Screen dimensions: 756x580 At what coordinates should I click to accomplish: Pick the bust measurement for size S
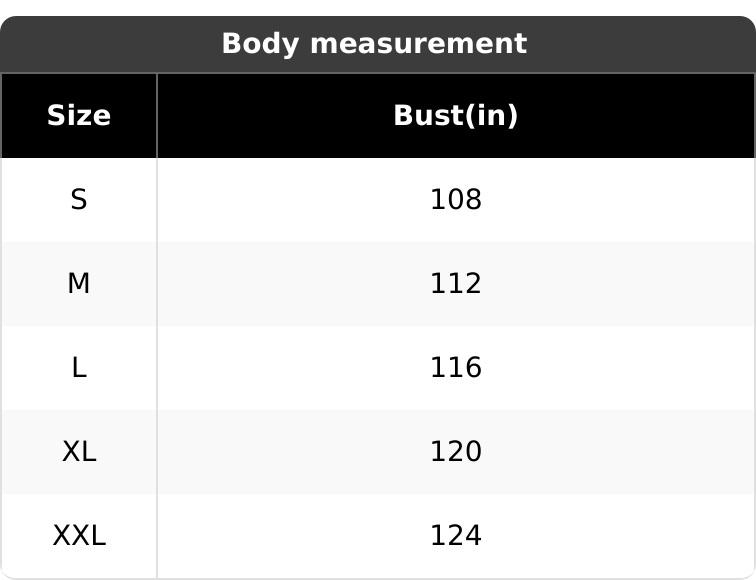click(455, 200)
